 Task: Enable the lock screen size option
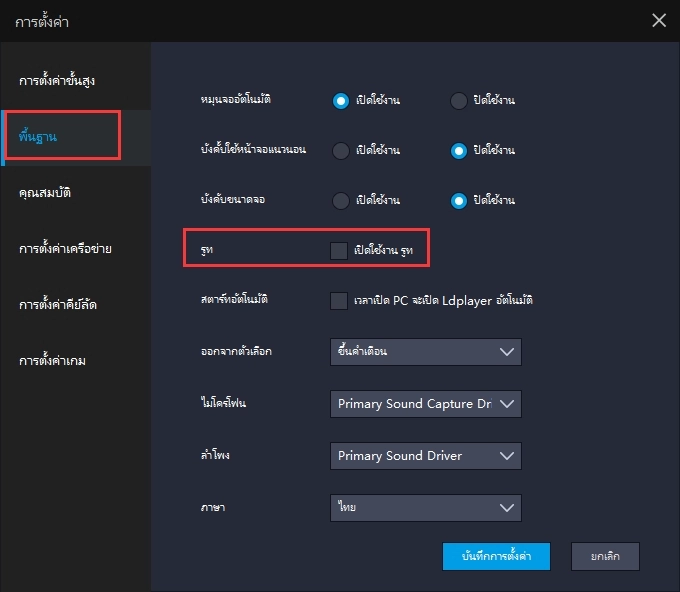point(341,200)
